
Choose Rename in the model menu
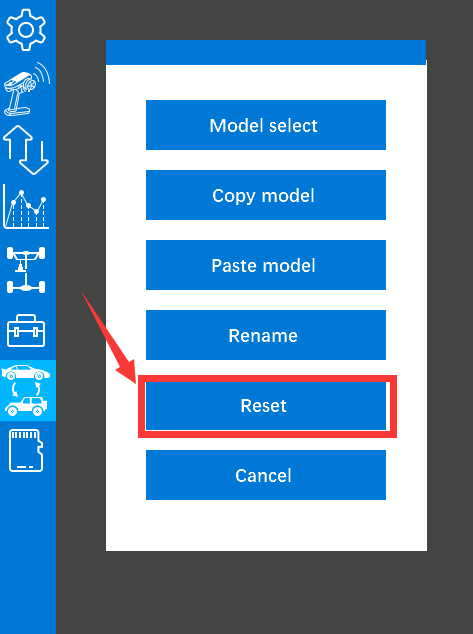point(266,335)
